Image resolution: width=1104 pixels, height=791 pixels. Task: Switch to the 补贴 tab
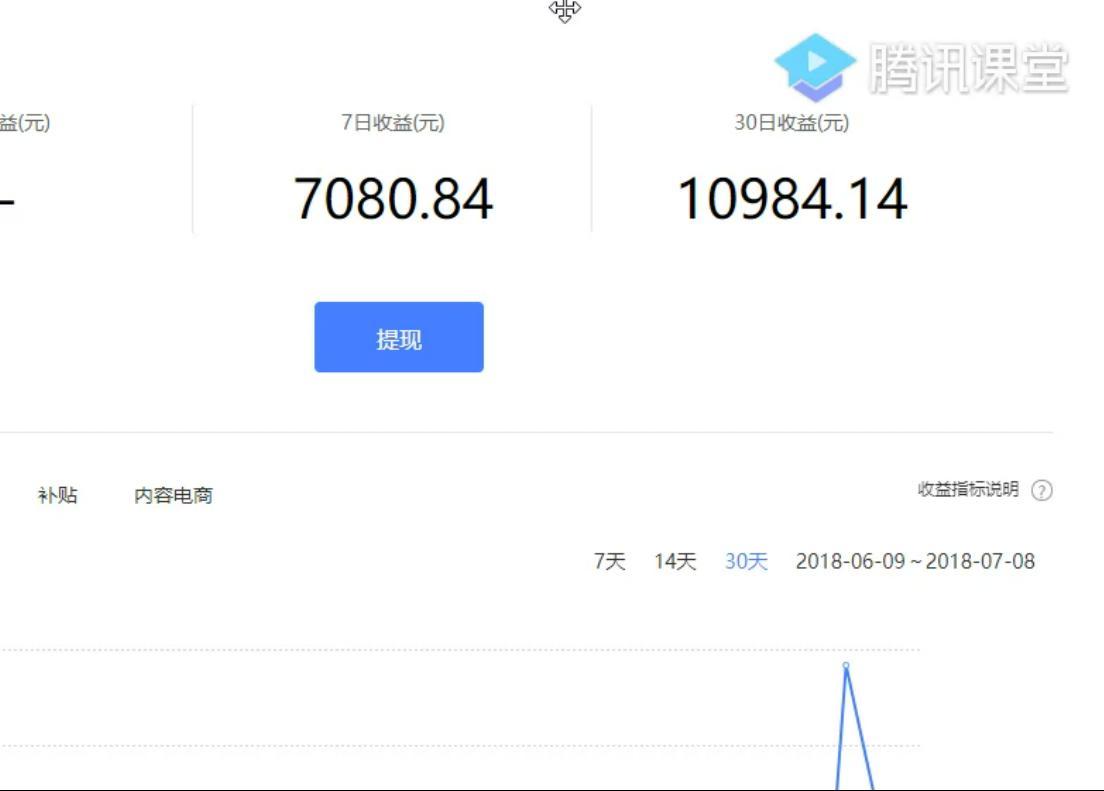[55, 494]
